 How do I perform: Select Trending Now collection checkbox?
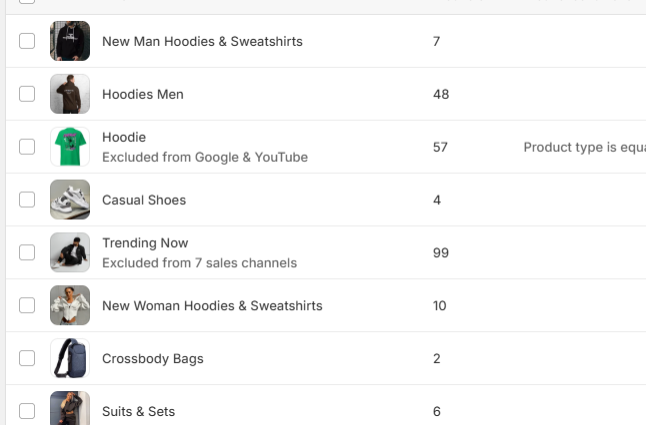(x=27, y=253)
